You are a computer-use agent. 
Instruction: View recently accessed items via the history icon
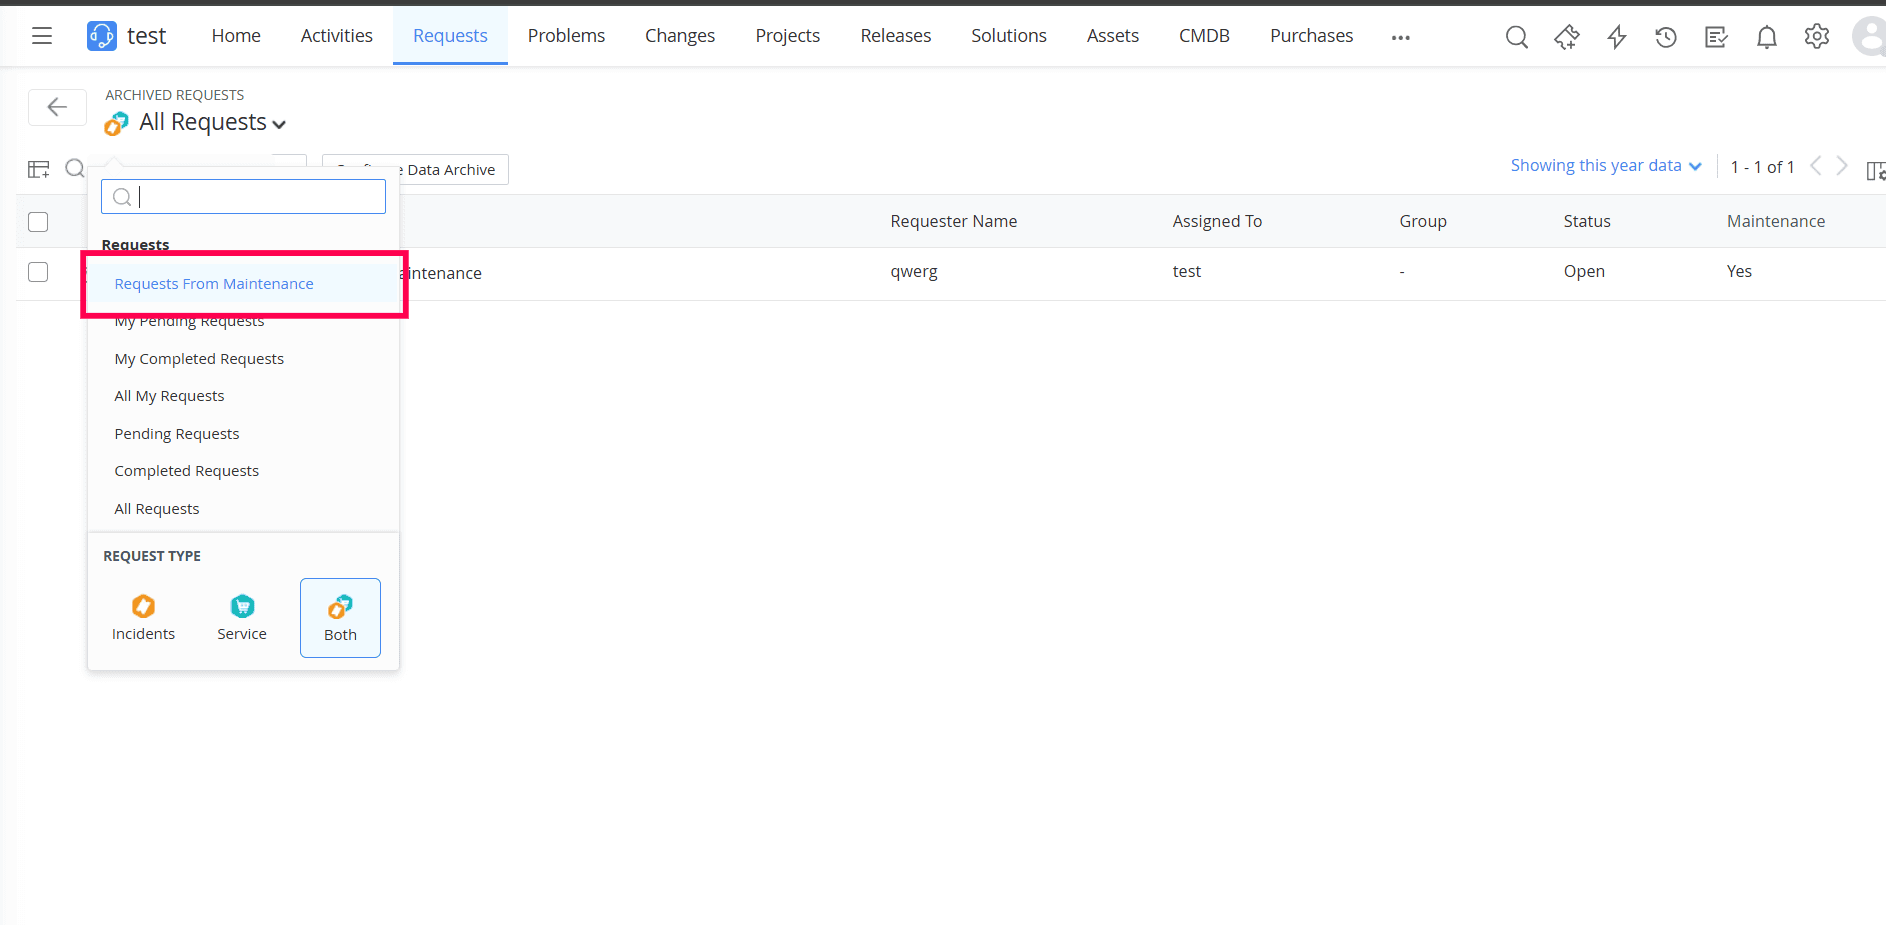coord(1666,37)
